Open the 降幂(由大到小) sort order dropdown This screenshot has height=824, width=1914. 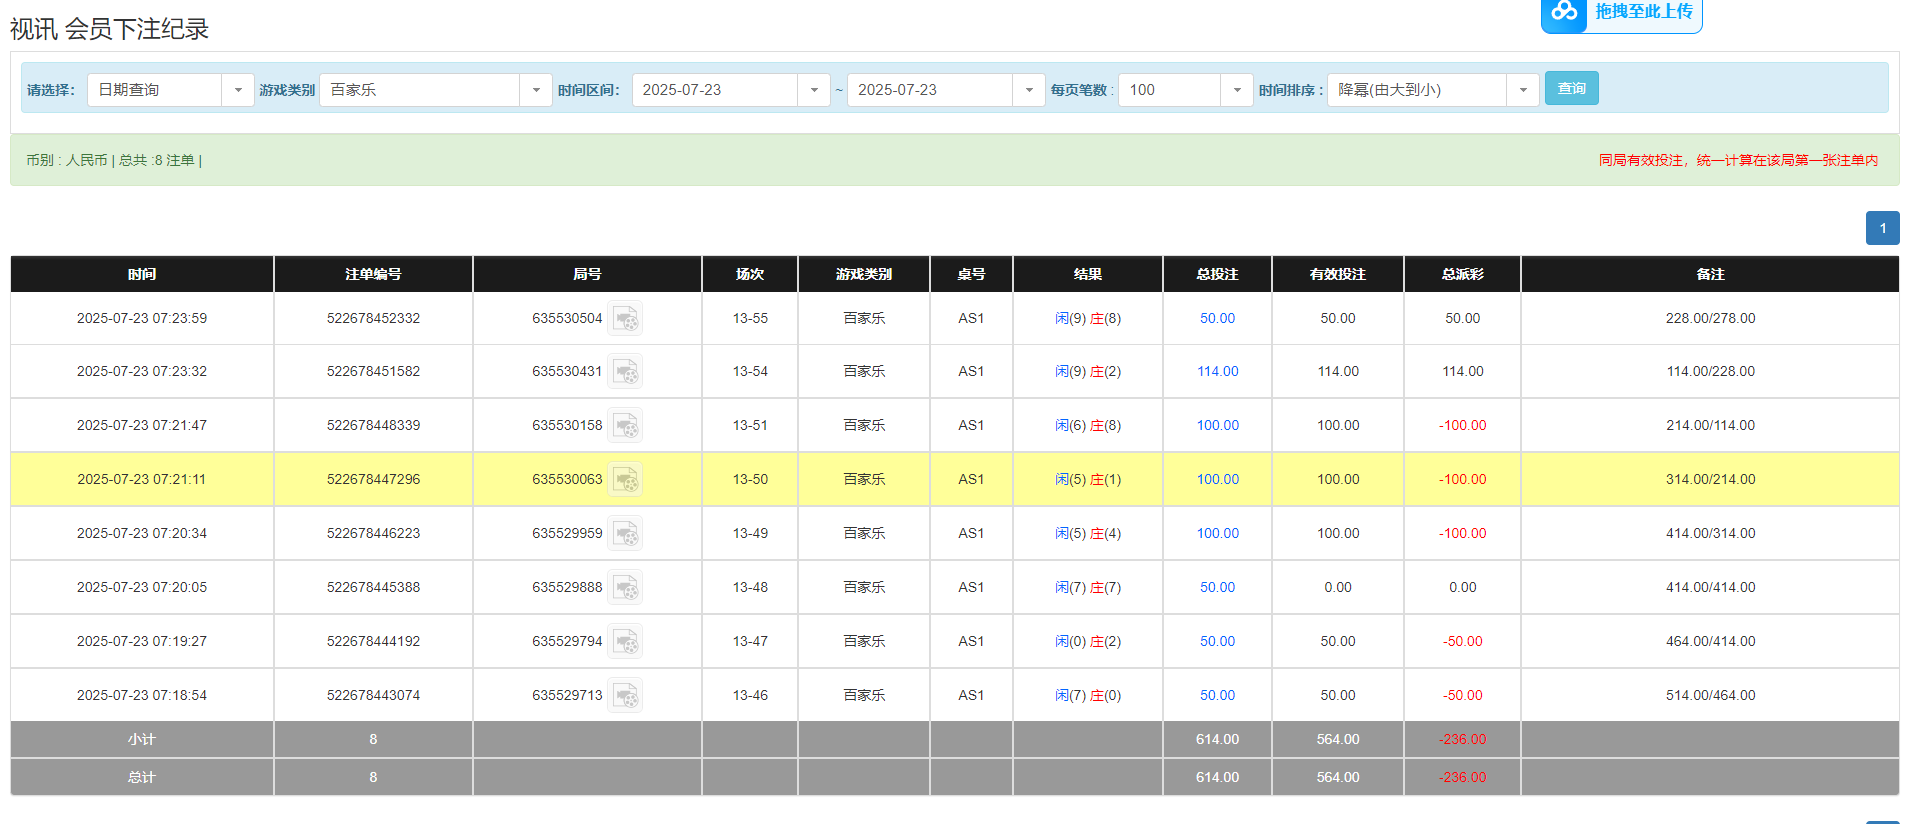coord(1522,90)
